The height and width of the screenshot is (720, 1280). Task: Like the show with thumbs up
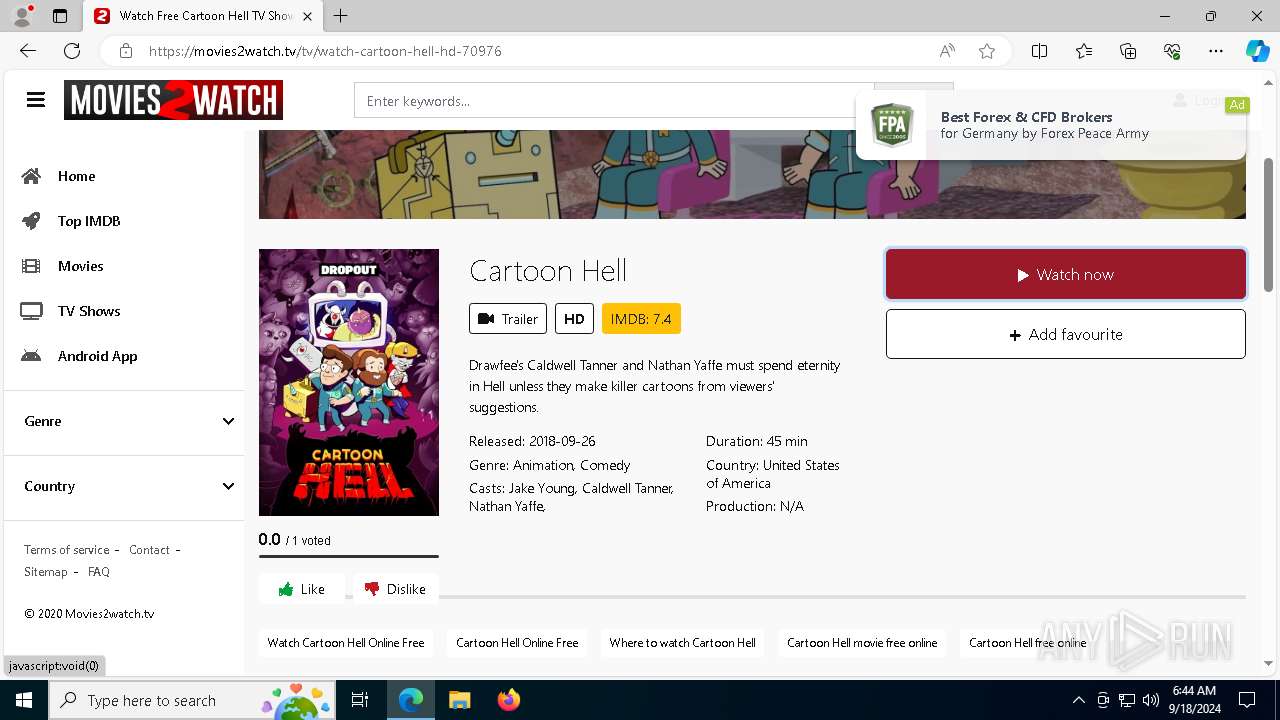tap(301, 589)
